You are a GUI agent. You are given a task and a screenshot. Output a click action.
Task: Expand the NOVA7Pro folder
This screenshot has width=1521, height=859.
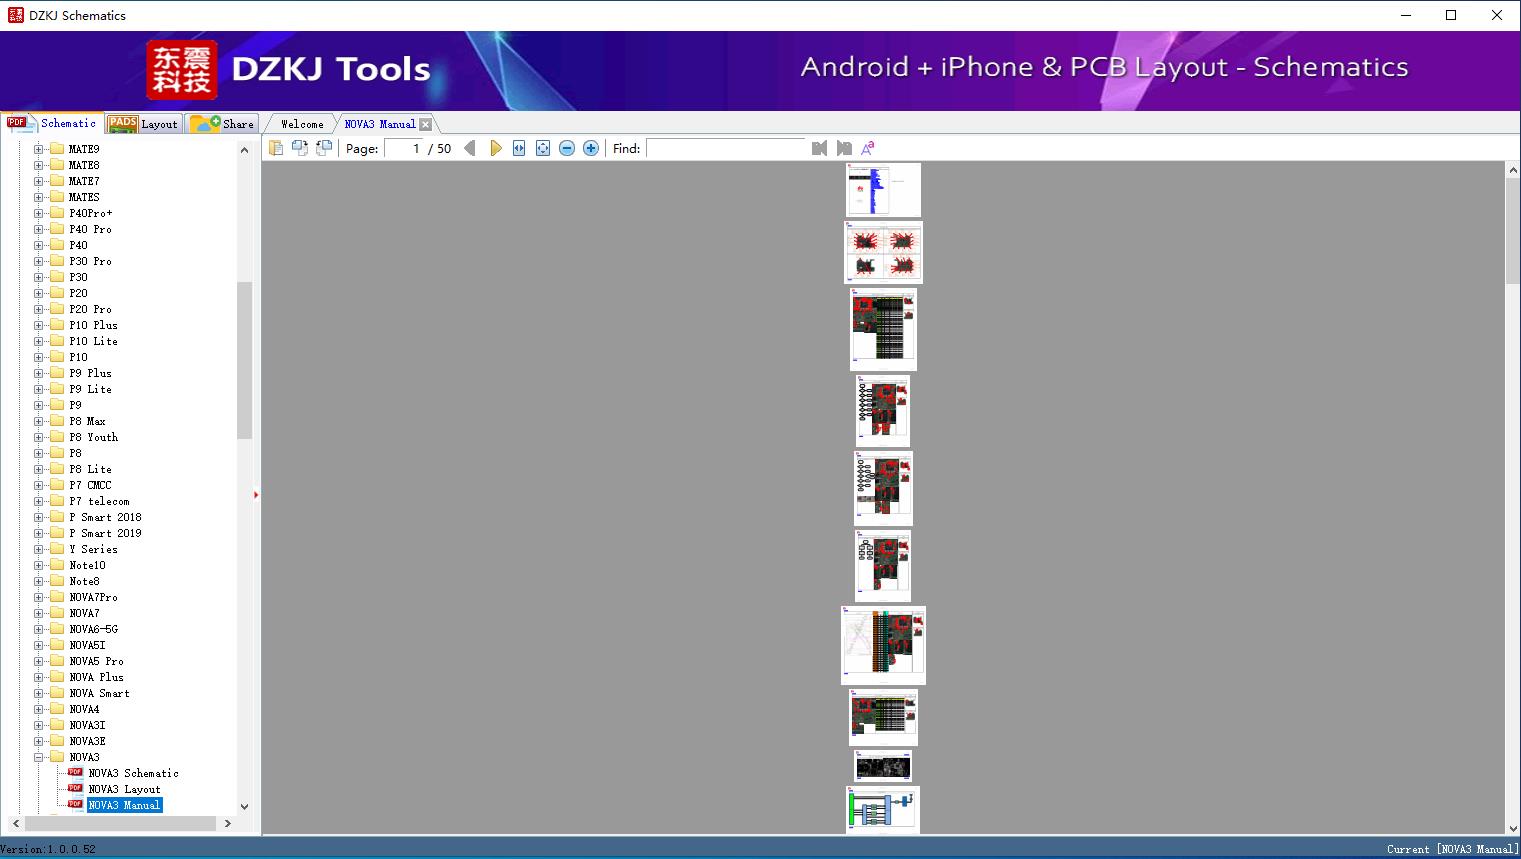39,597
